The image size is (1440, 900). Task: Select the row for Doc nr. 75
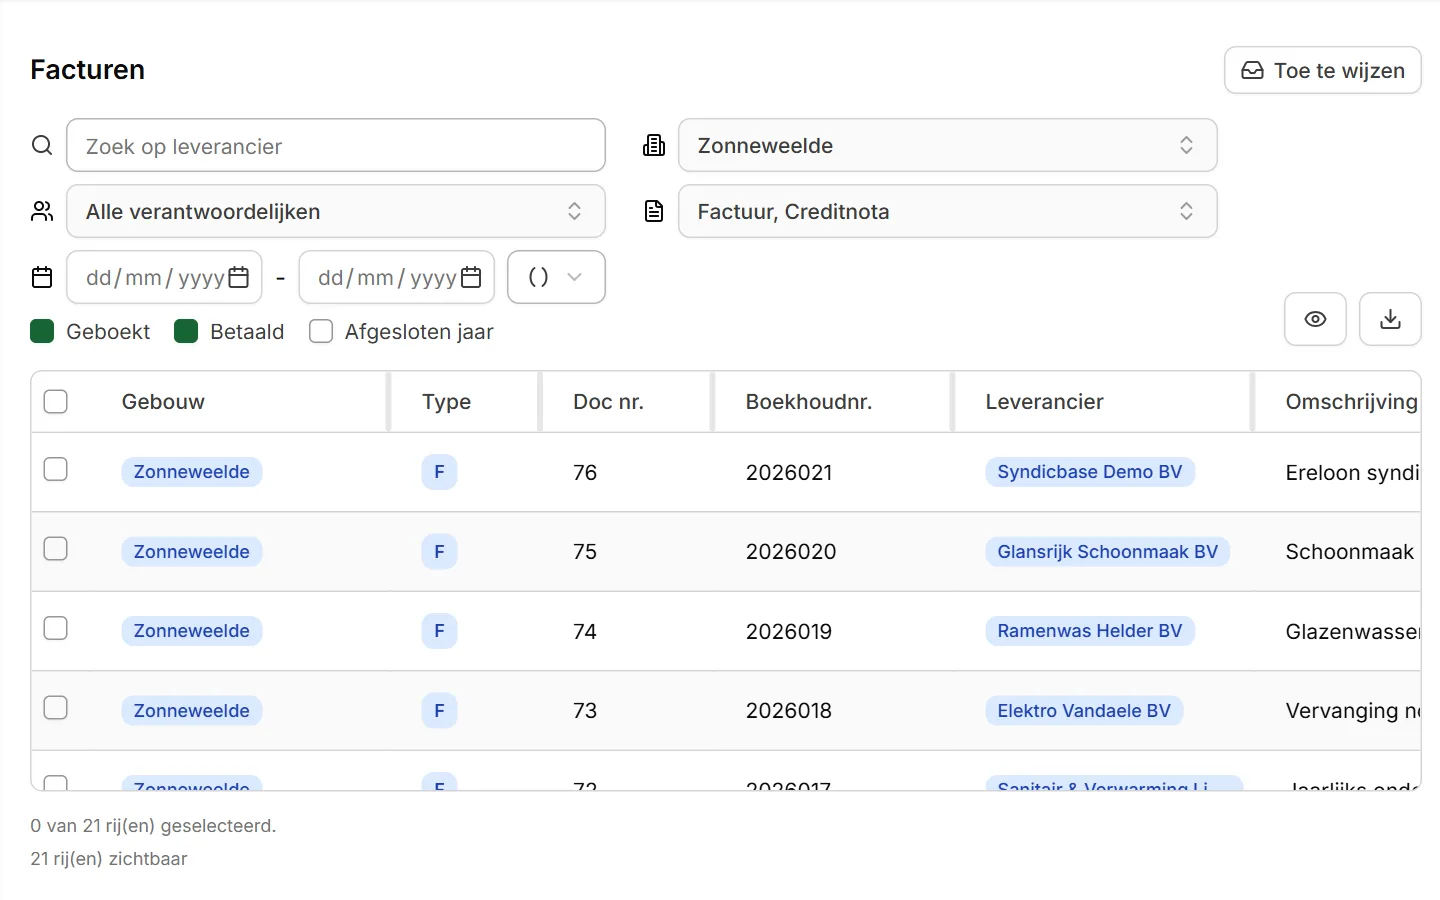pyautogui.click(x=56, y=549)
